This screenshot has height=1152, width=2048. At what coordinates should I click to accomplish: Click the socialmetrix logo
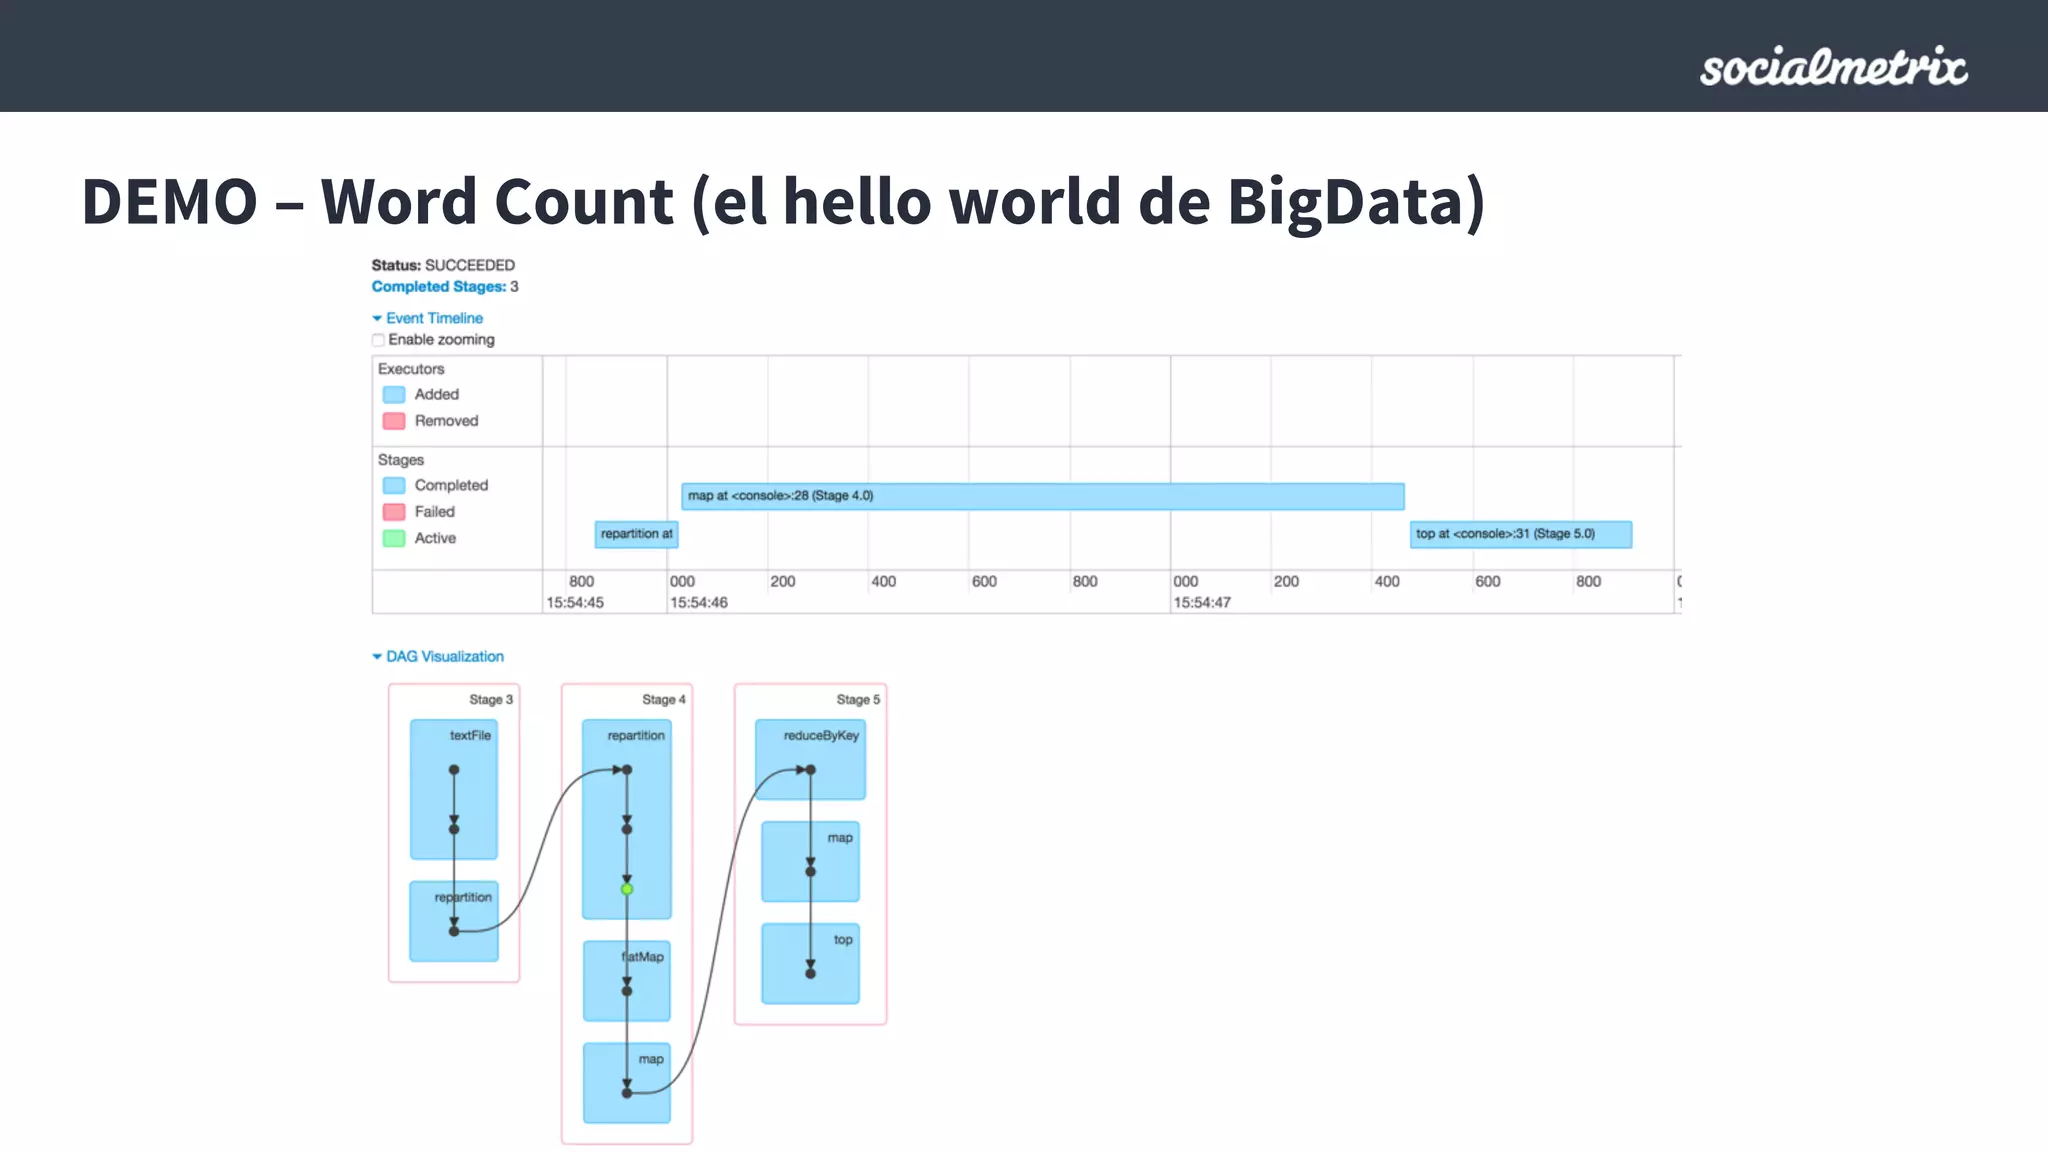tap(1834, 67)
